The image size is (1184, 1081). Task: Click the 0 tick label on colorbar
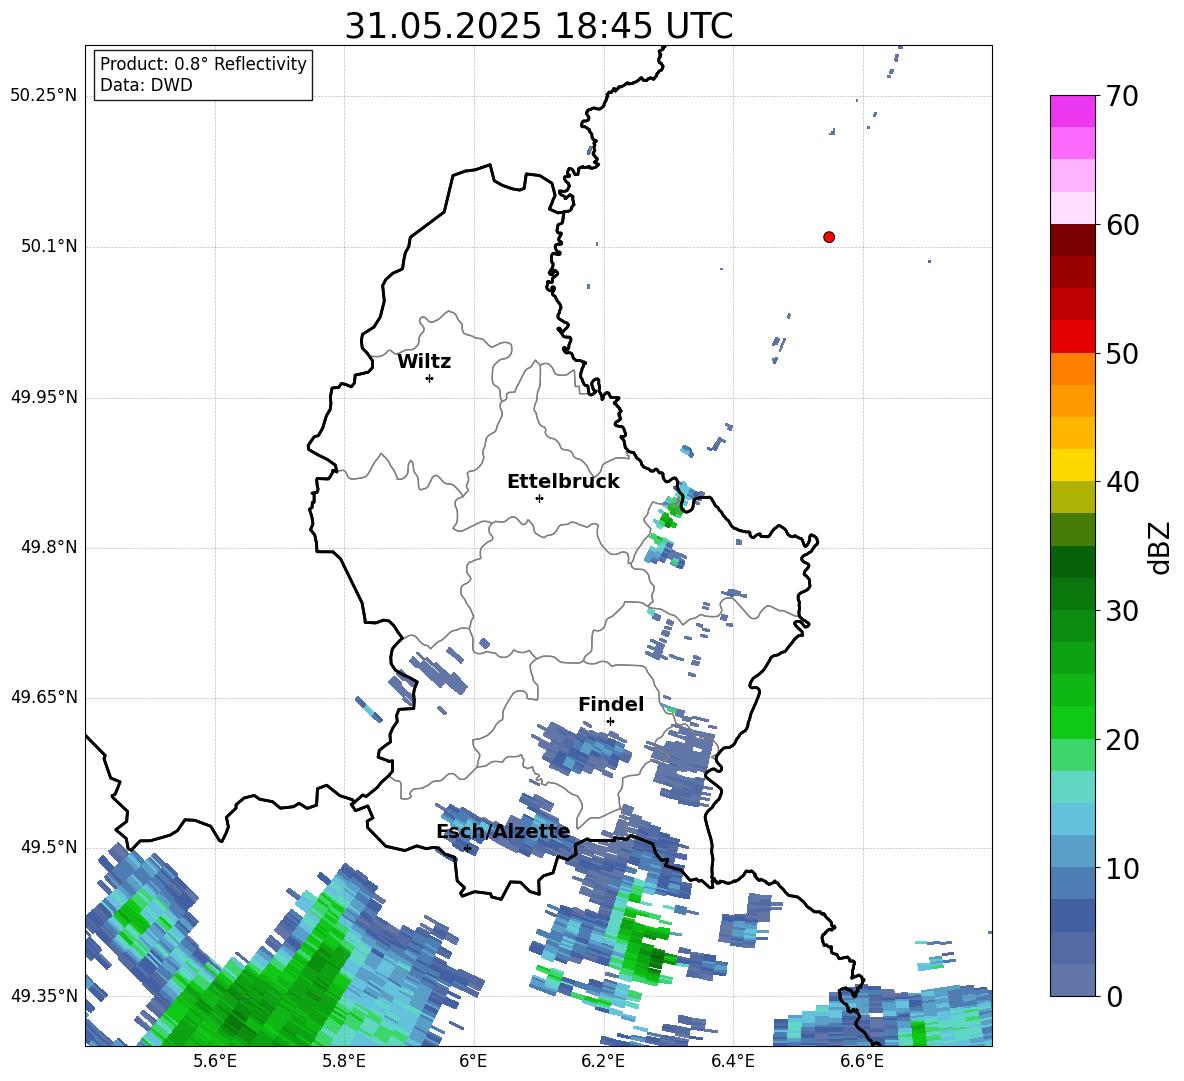(1115, 997)
